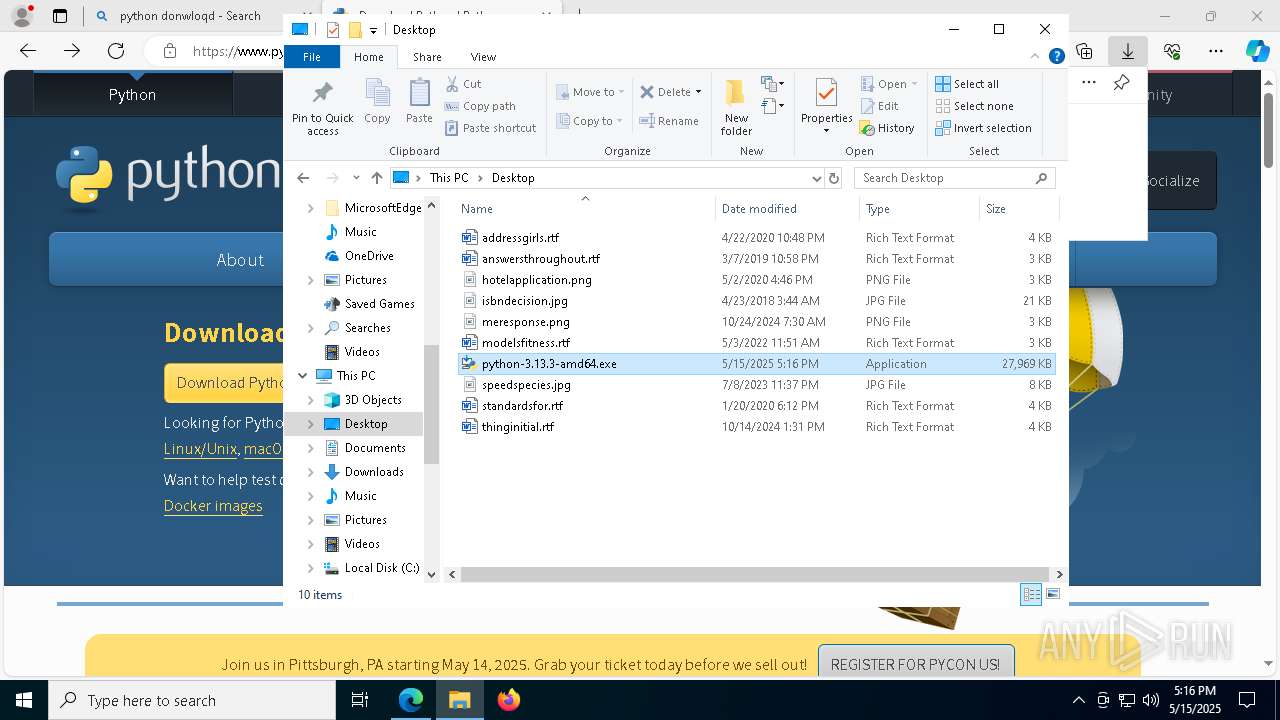Viewport: 1280px width, 720px height.
Task: Refresh the Edge browser page
Action: (x=116, y=51)
